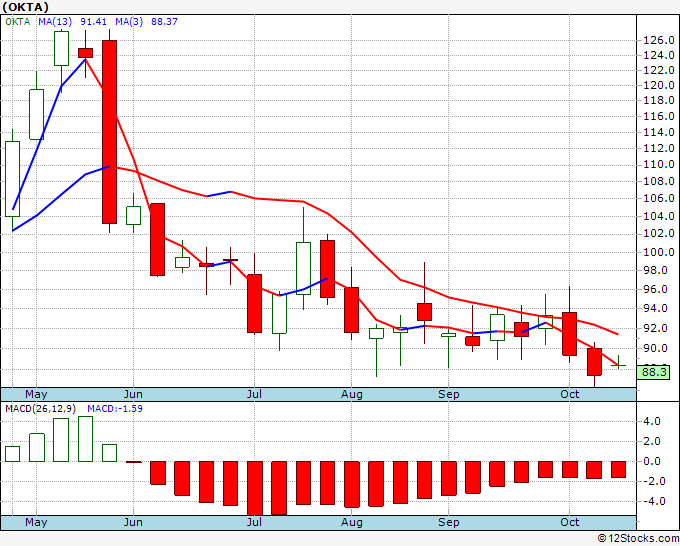Click the green OKTA legend text
Screen dimensions: 680x546
18,21
